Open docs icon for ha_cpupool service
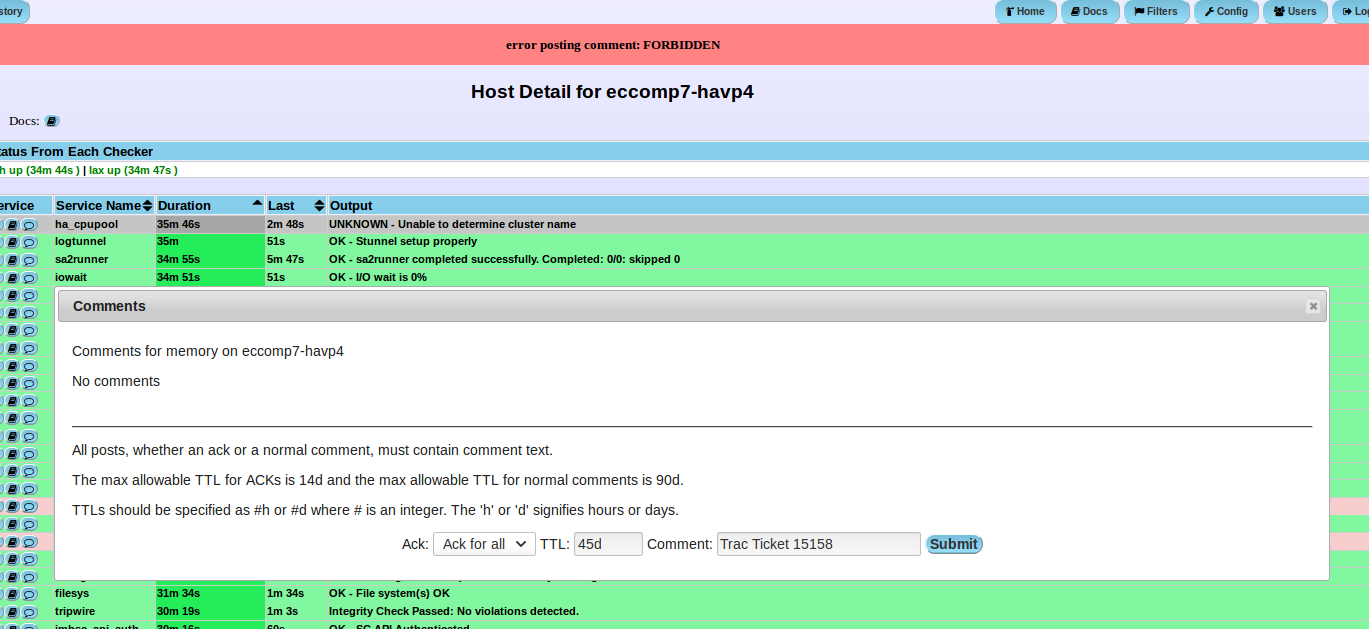Image resolution: width=1369 pixels, height=629 pixels. tap(13, 225)
